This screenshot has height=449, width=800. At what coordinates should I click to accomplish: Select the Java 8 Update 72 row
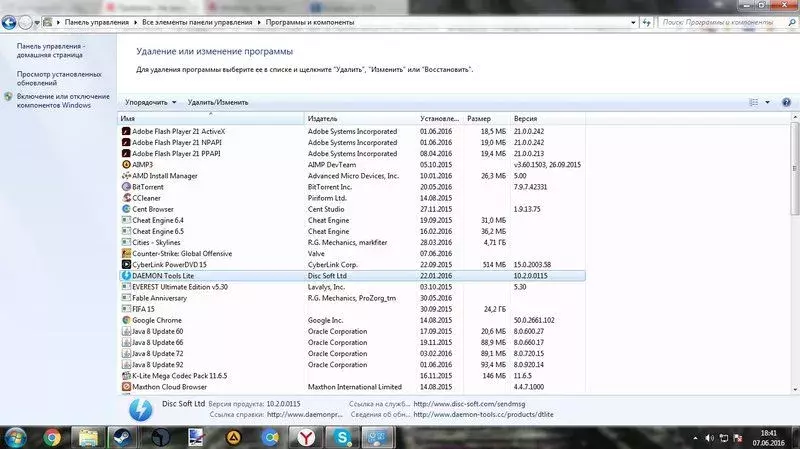click(x=352, y=354)
